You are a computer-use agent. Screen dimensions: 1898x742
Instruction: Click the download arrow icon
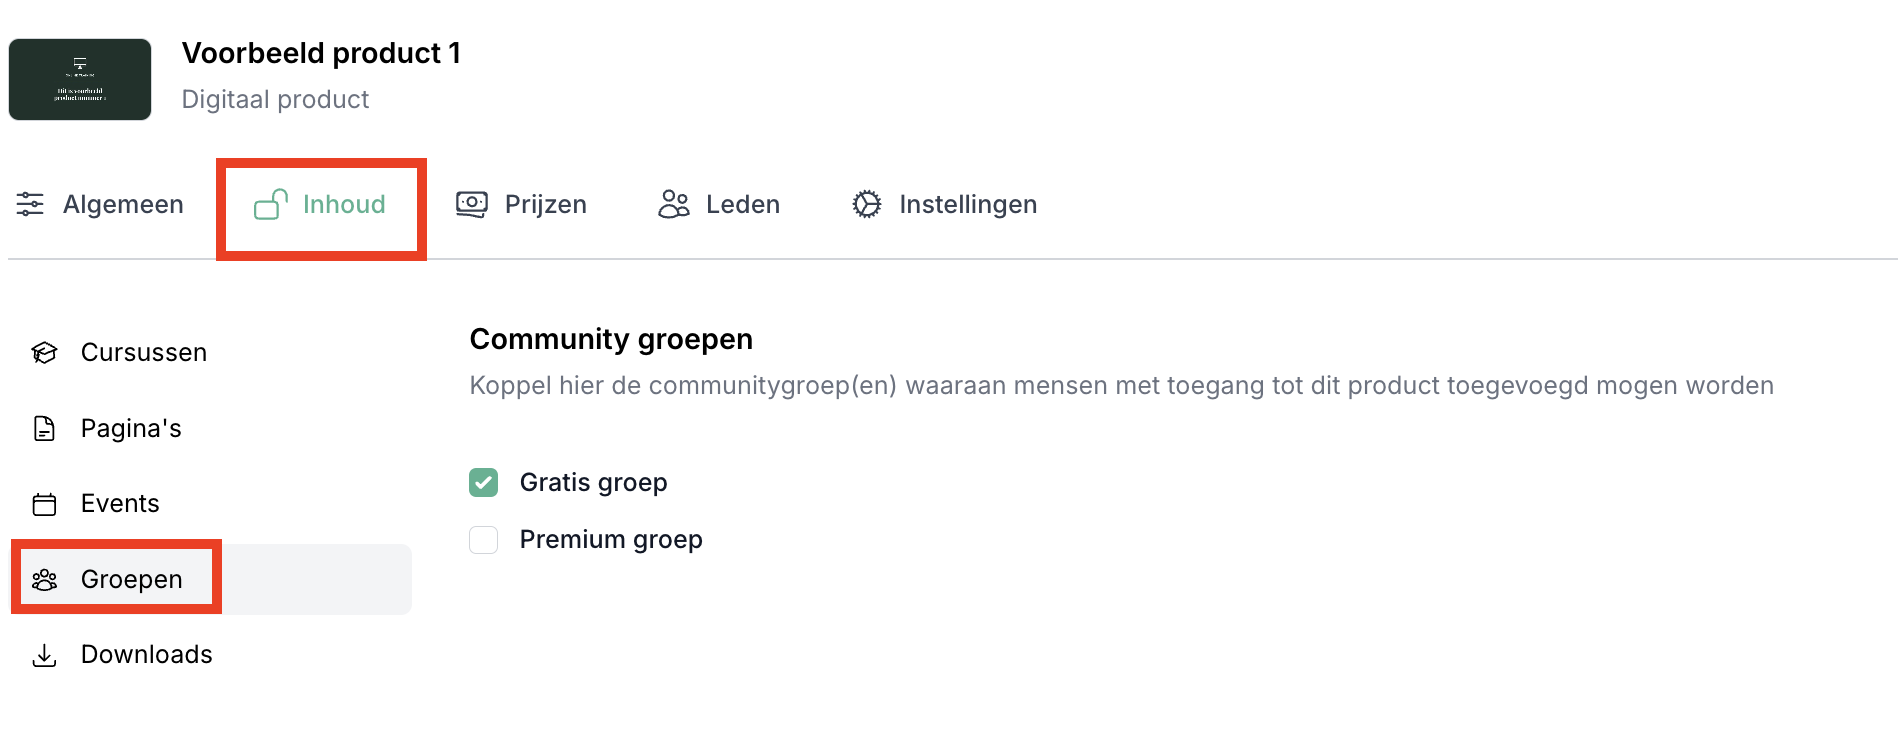(x=44, y=655)
